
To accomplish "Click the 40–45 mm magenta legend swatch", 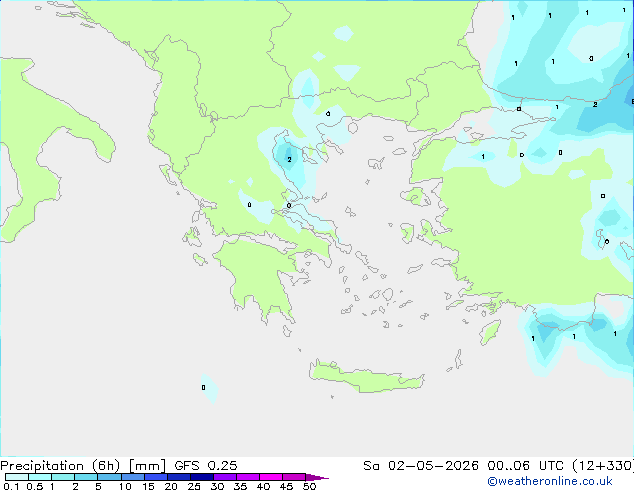I will (x=271, y=477).
